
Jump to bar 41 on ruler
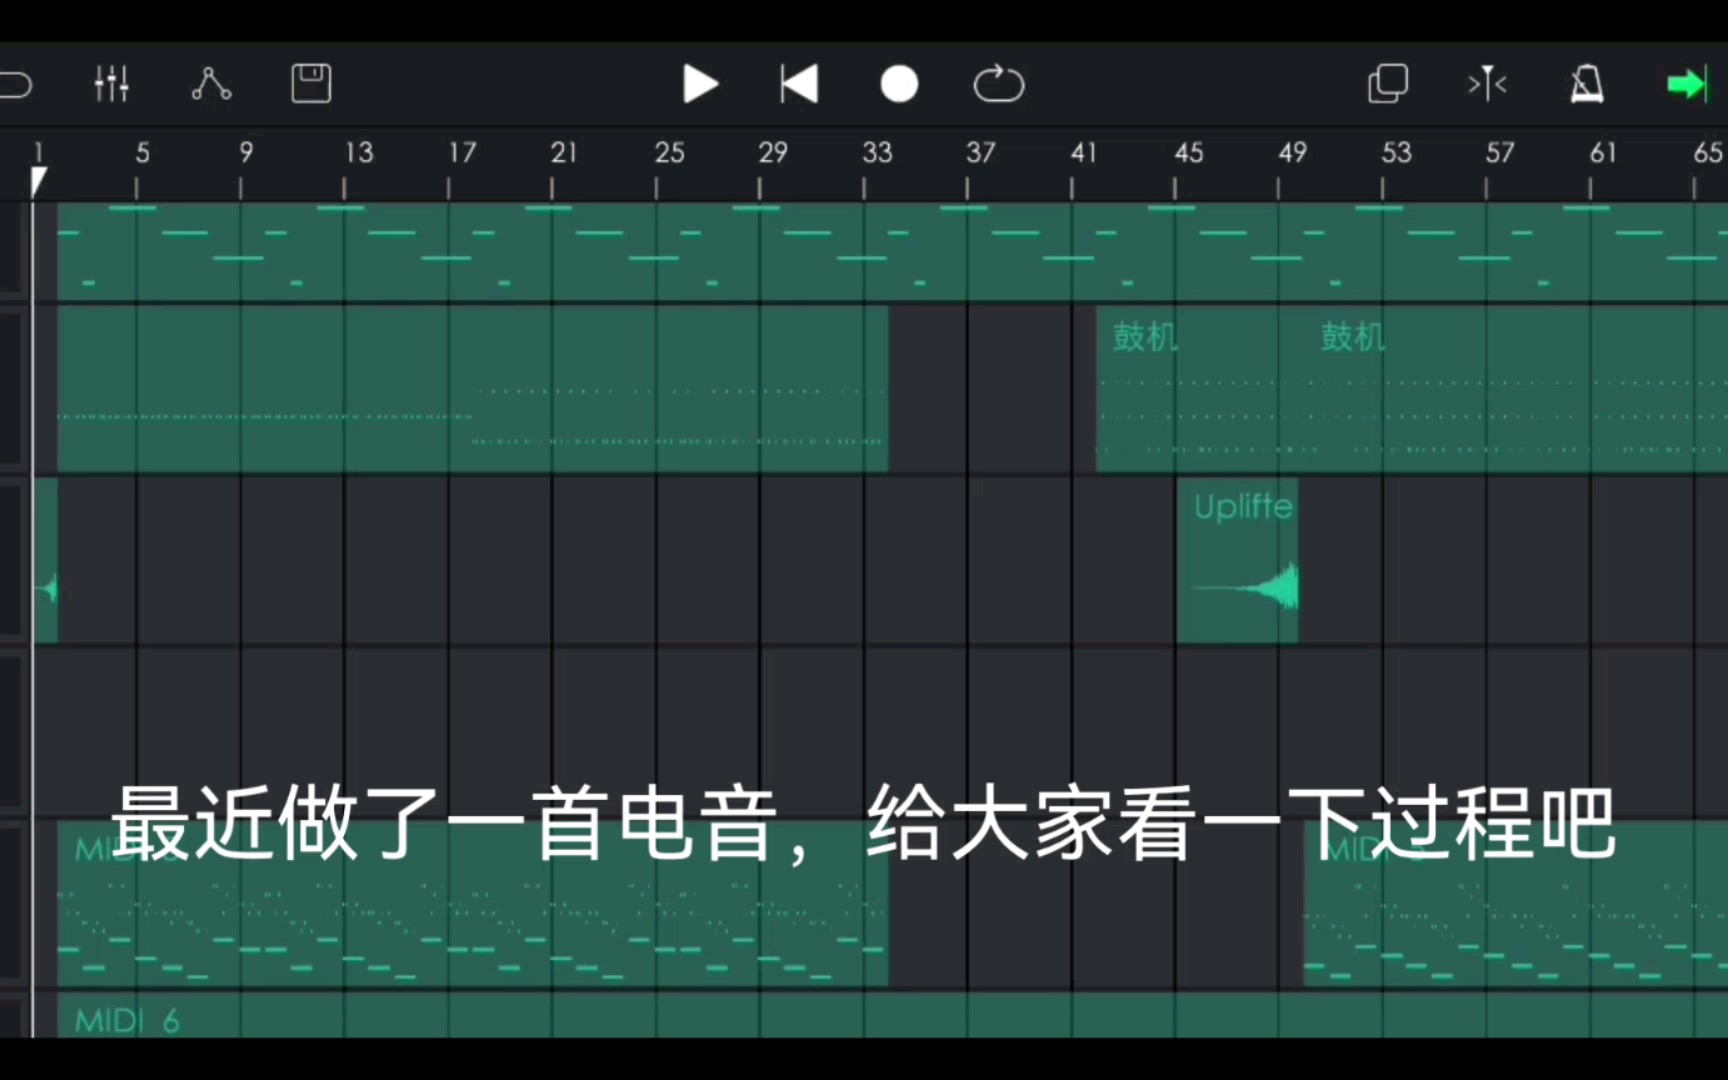pos(1083,153)
